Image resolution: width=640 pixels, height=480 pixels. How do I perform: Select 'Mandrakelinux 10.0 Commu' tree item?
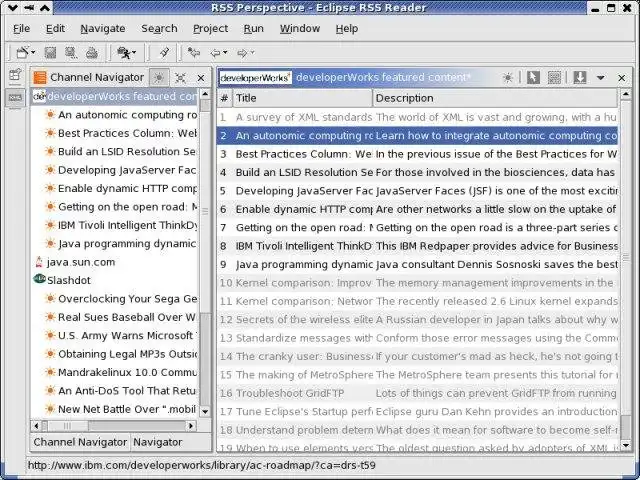coord(127,372)
